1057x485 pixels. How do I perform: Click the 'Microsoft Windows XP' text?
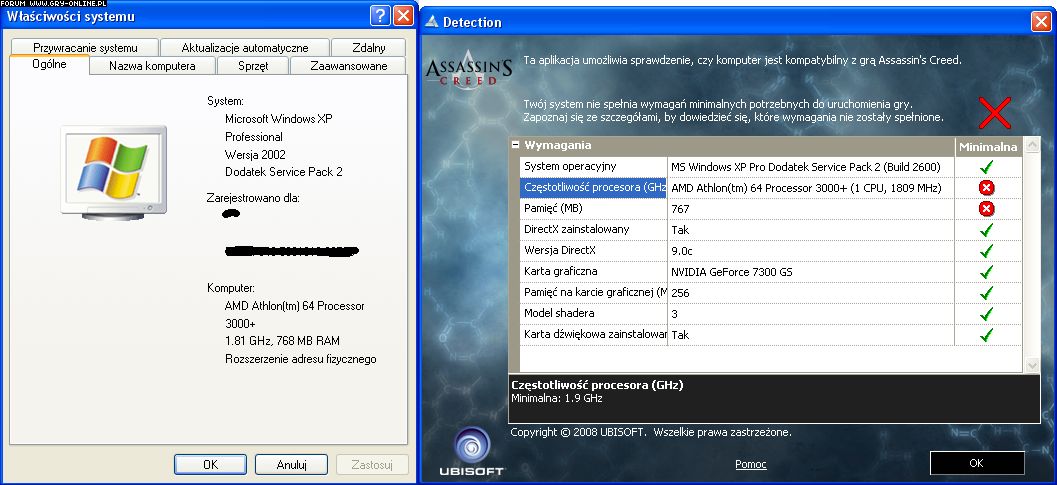tap(279, 119)
